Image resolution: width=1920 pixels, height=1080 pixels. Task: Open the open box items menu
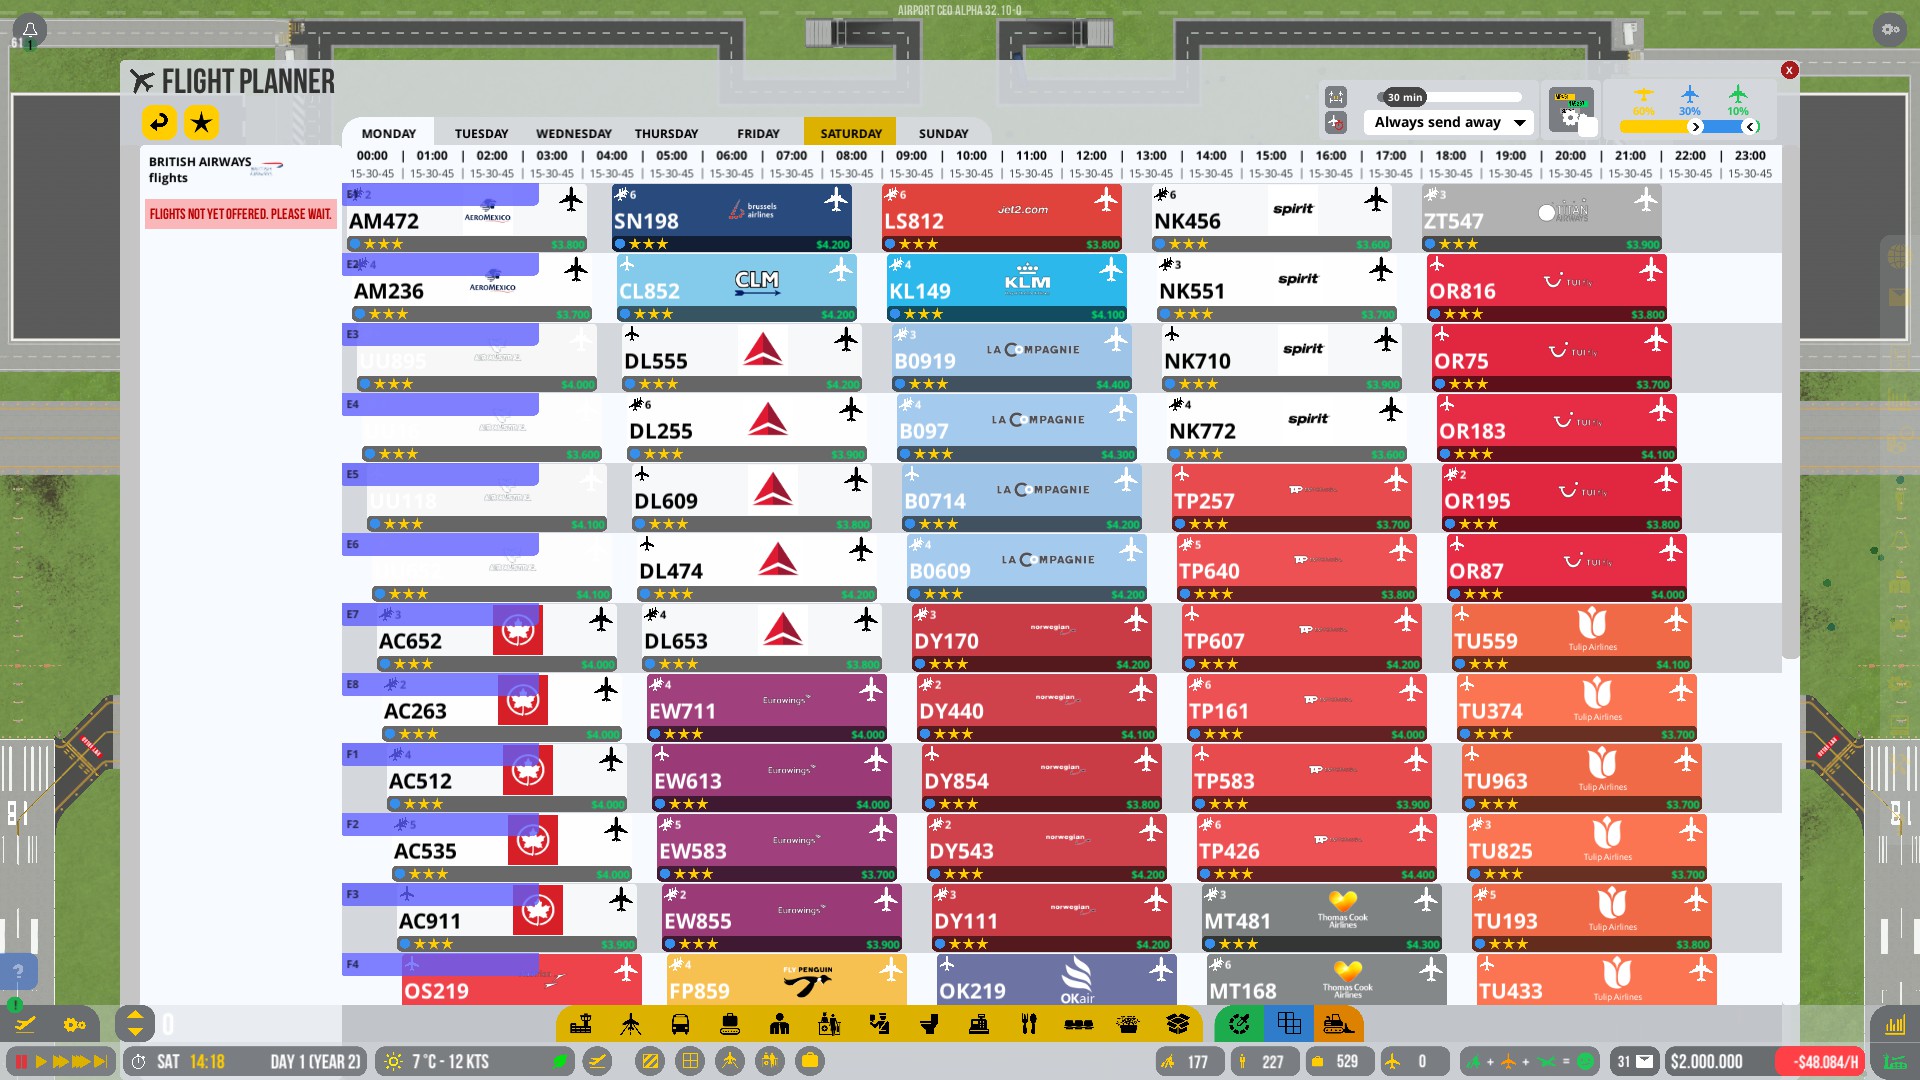pos(1178,1024)
